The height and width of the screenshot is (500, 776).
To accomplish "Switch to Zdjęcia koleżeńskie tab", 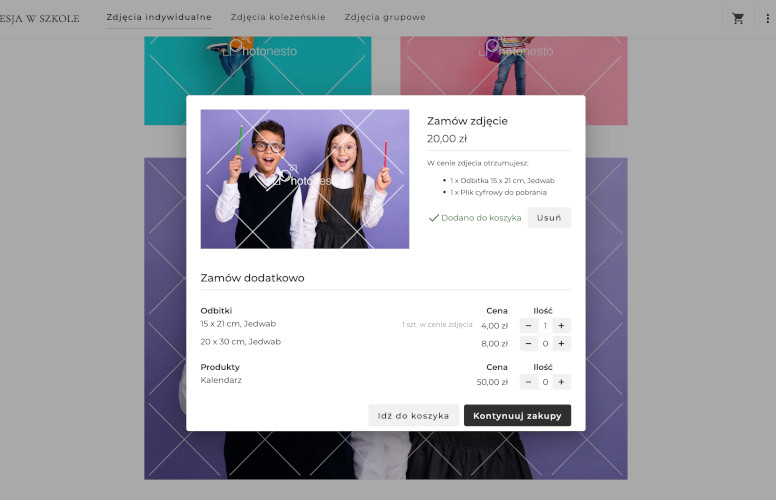I will click(x=278, y=17).
